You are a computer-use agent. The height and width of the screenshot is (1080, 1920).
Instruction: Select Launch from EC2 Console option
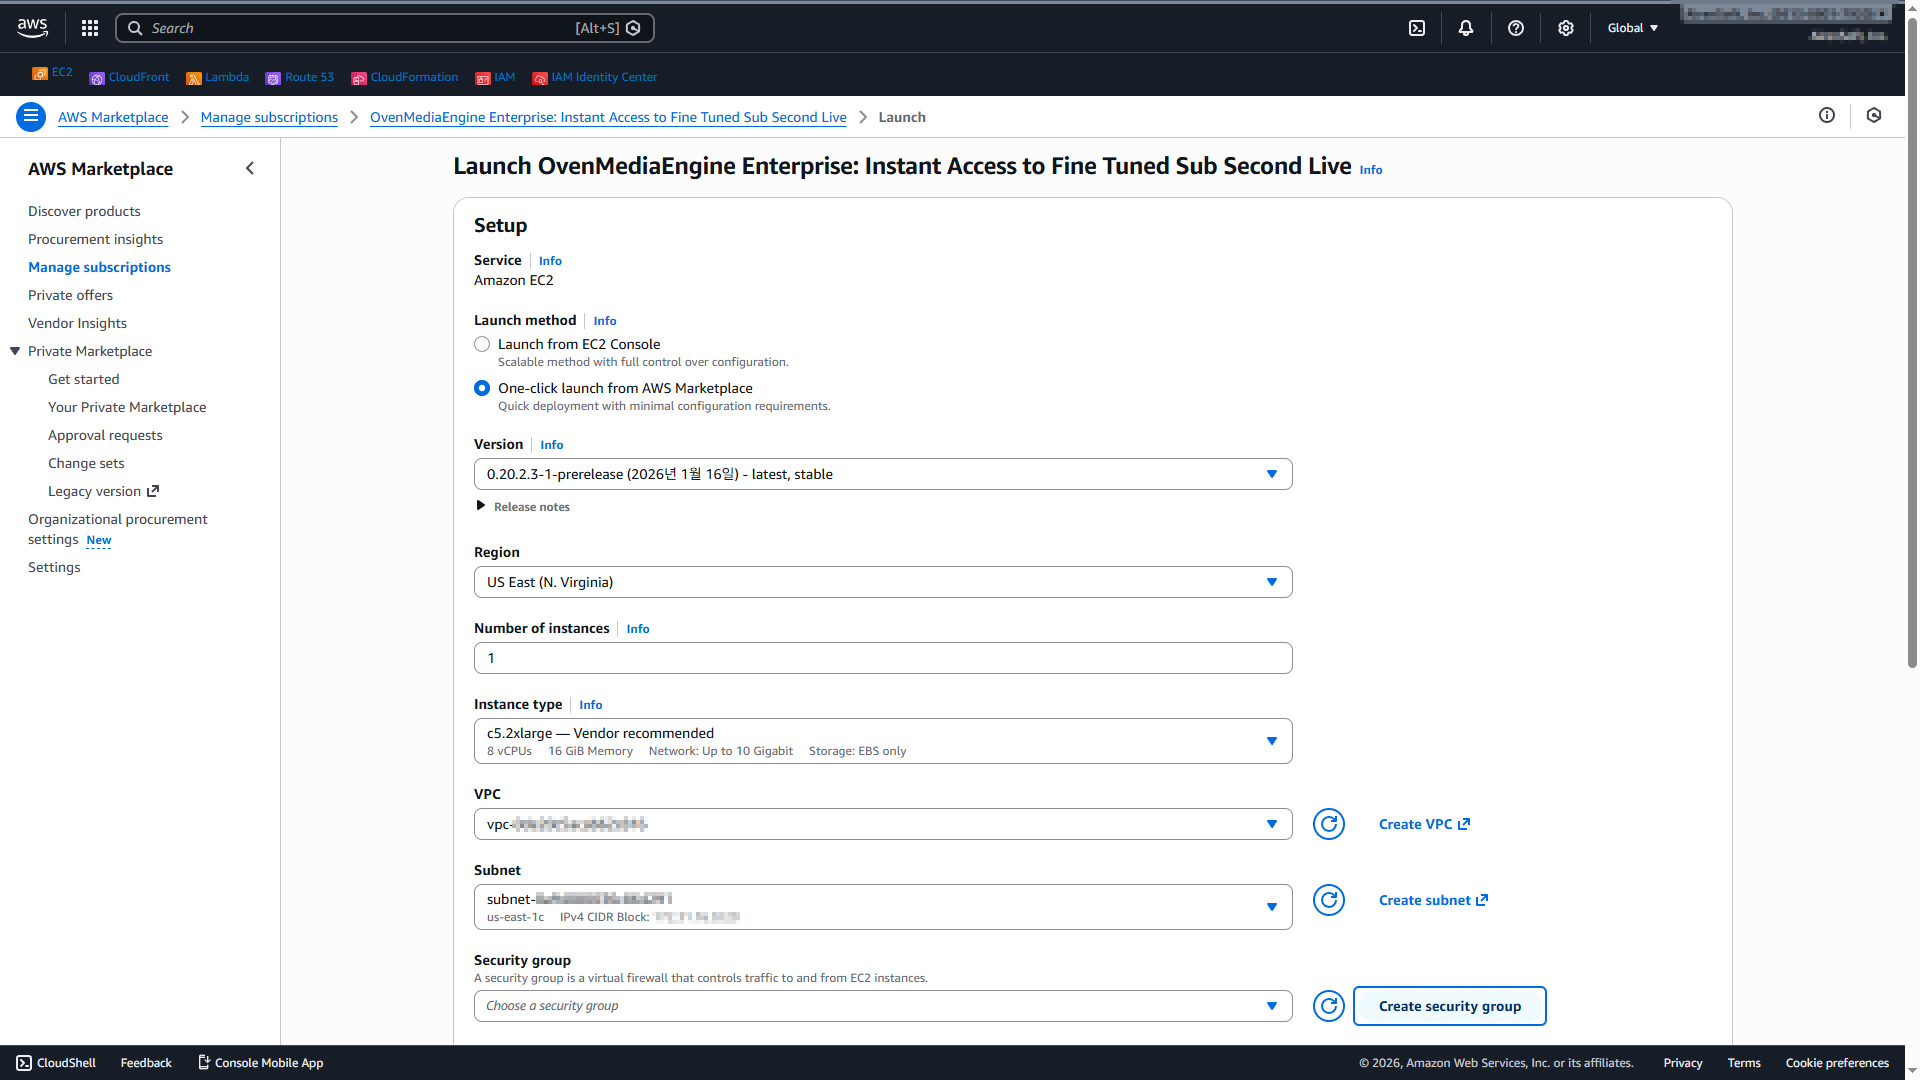tap(482, 344)
